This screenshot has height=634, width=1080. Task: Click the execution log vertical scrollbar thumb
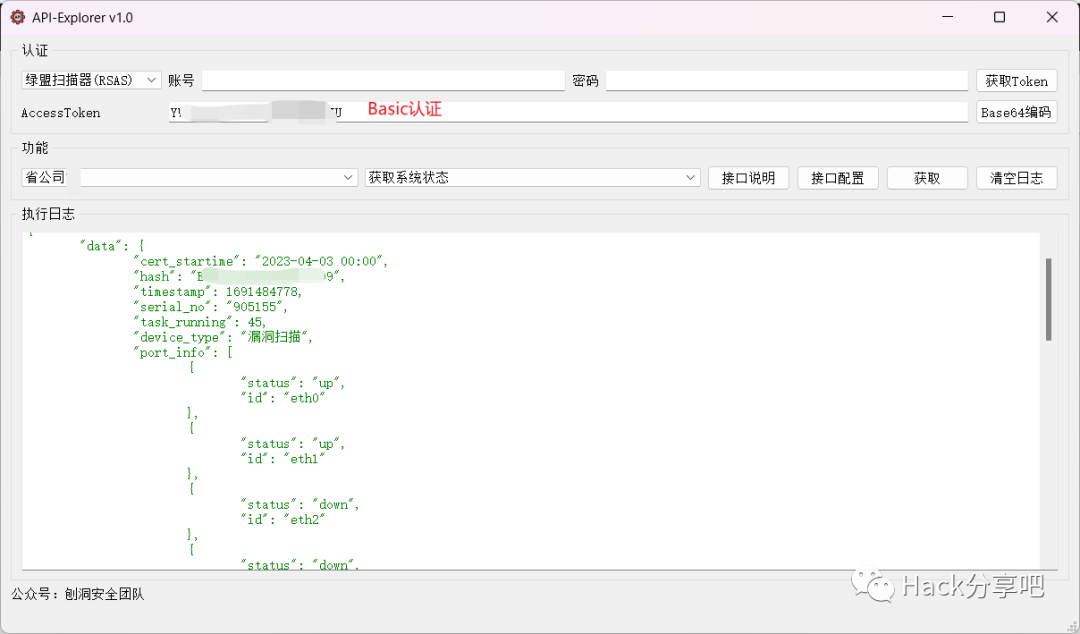coord(1048,299)
